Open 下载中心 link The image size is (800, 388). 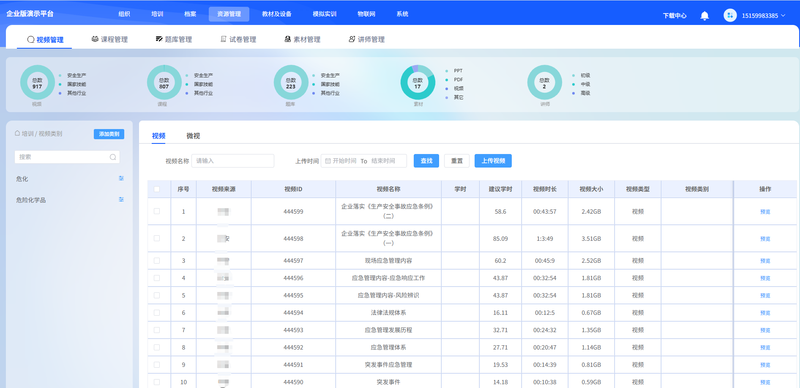(674, 16)
